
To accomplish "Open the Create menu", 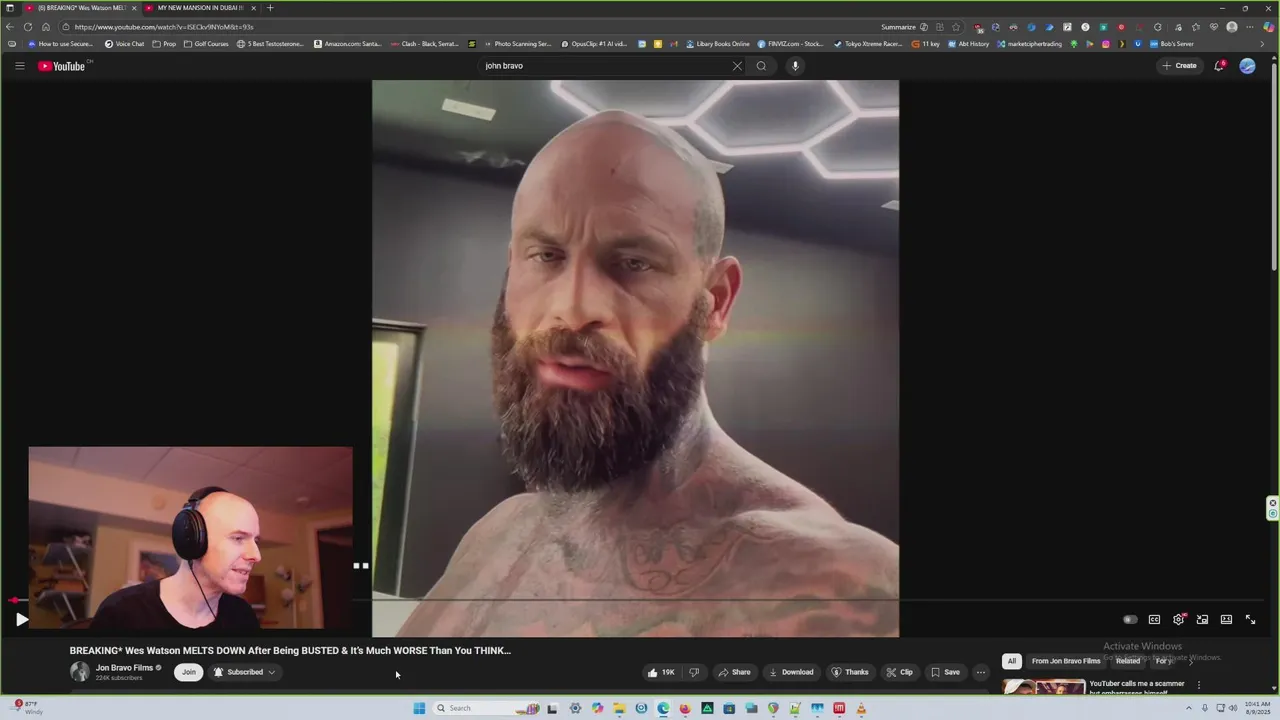I will click(1179, 66).
